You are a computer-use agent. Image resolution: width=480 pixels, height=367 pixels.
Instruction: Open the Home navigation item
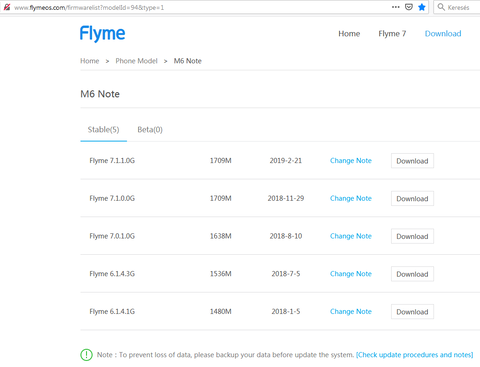349,34
